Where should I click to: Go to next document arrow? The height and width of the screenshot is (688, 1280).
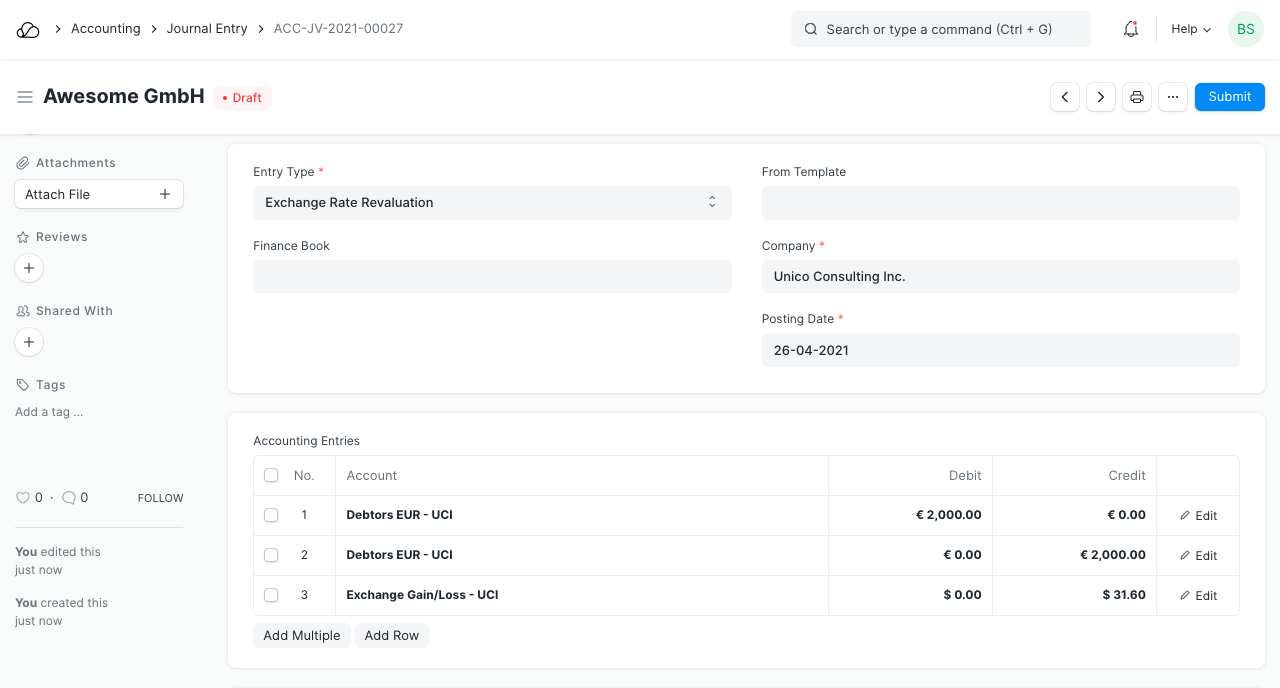pos(1101,97)
